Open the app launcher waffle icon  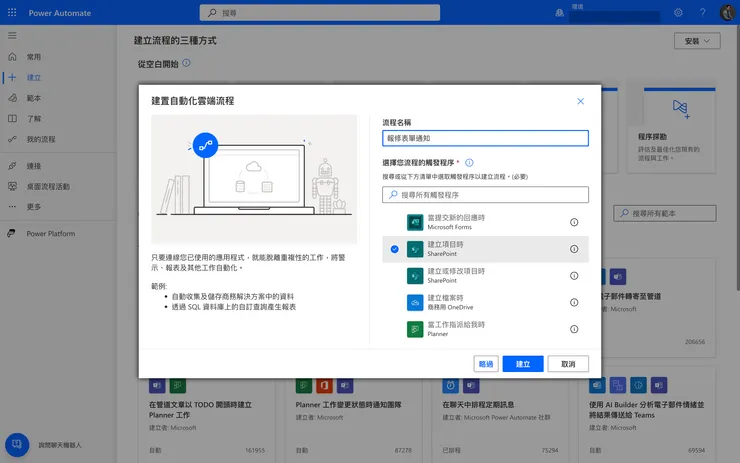point(12,13)
